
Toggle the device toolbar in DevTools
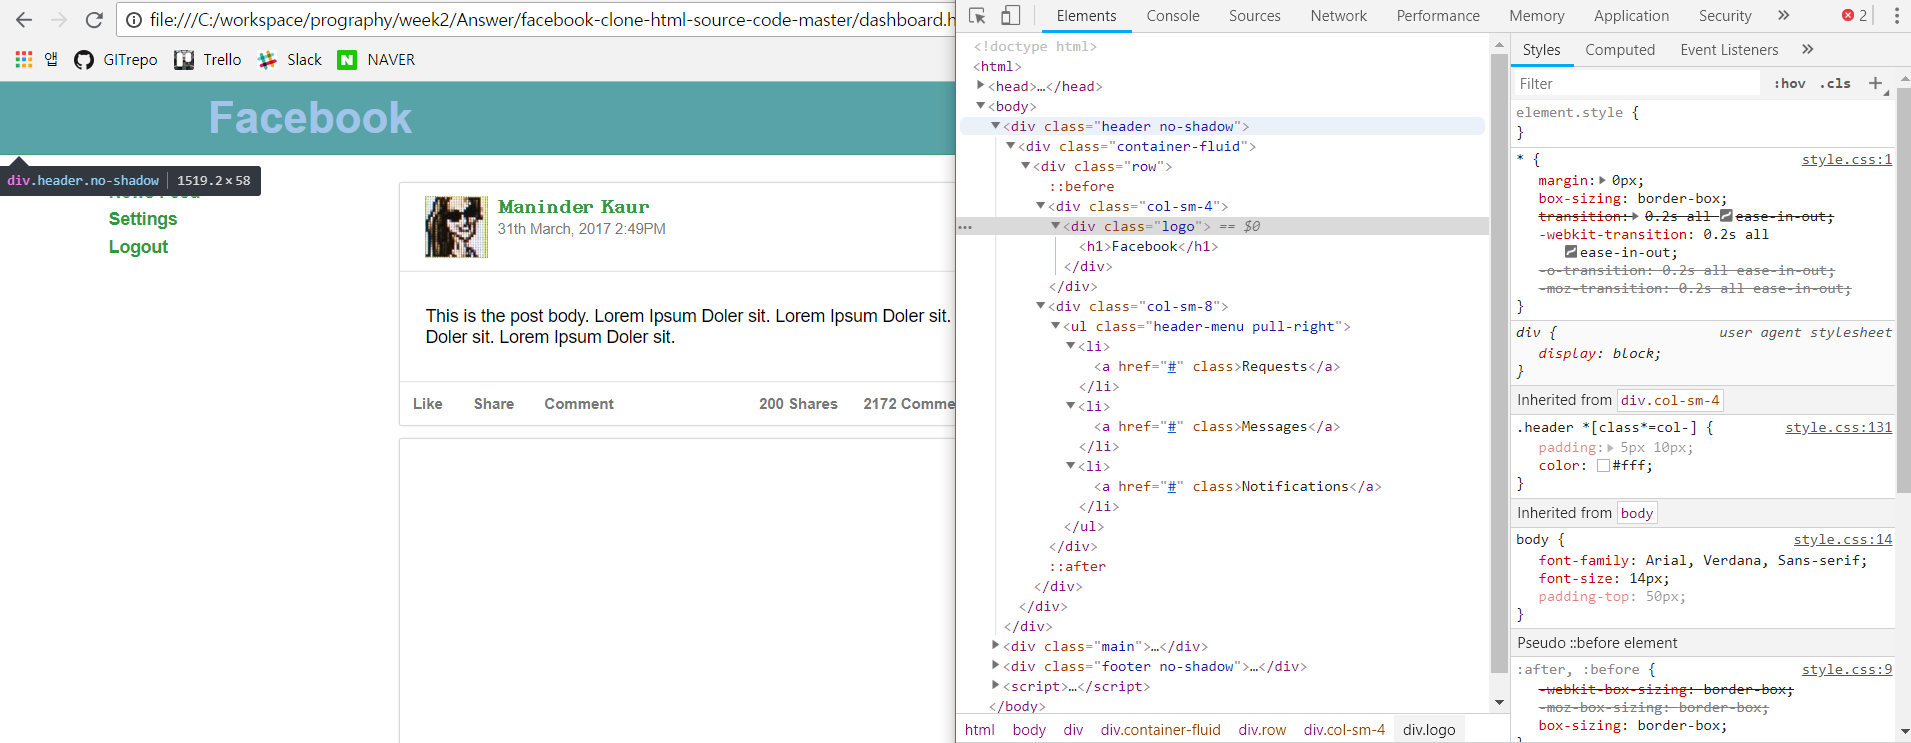coord(1011,16)
